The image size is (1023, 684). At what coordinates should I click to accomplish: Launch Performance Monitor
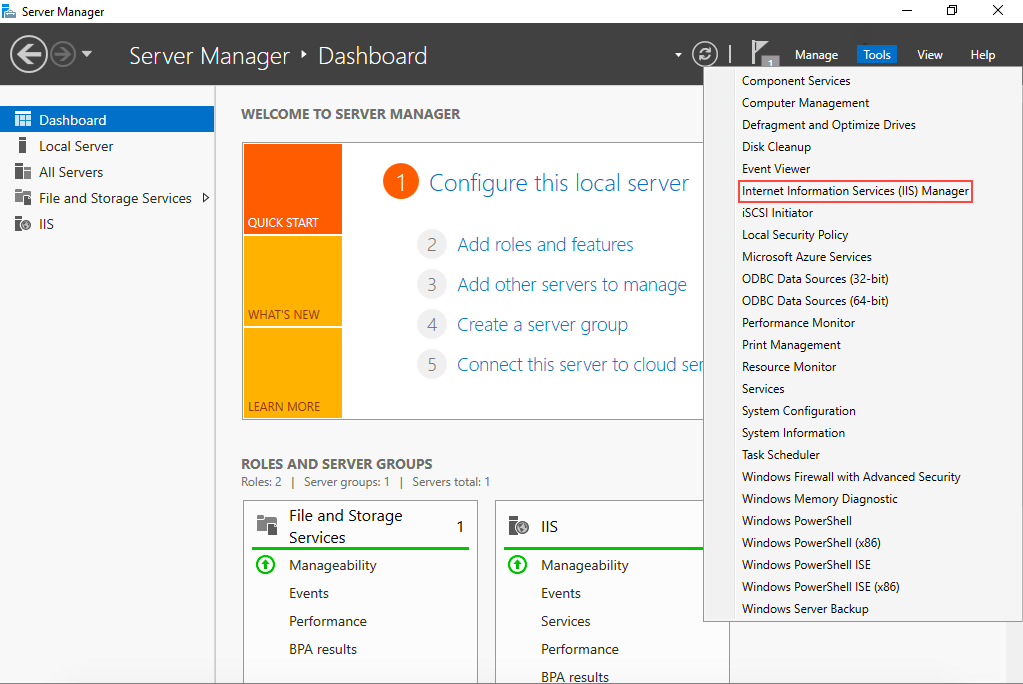[x=798, y=323]
